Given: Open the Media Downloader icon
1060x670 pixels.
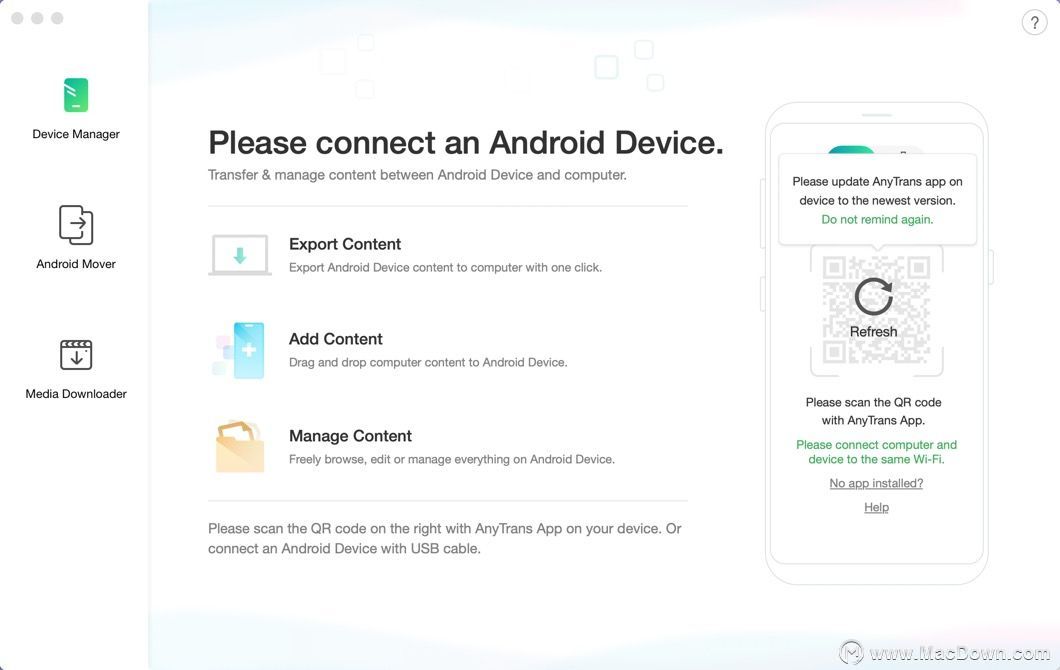Looking at the screenshot, I should (76, 355).
